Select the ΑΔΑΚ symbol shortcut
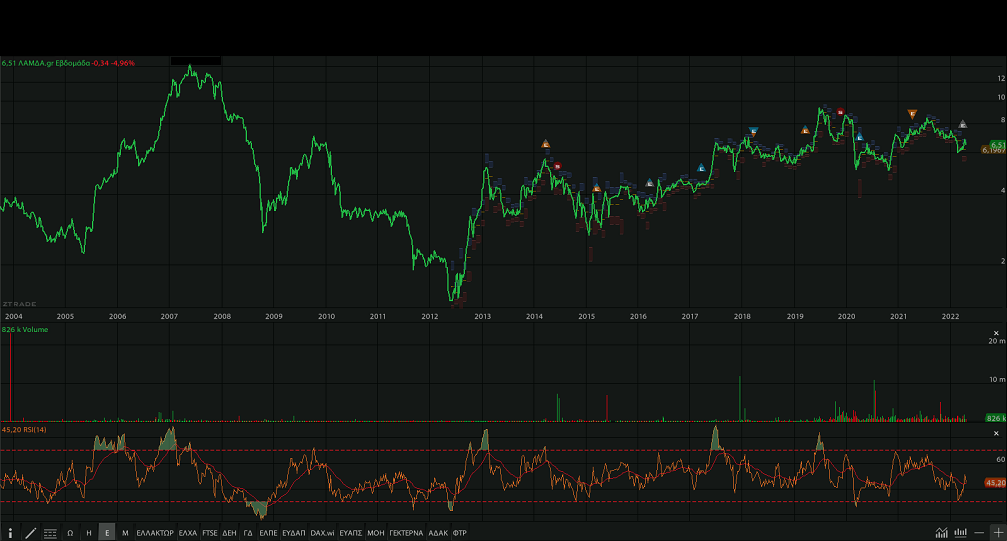This screenshot has width=1007, height=541. tap(438, 533)
